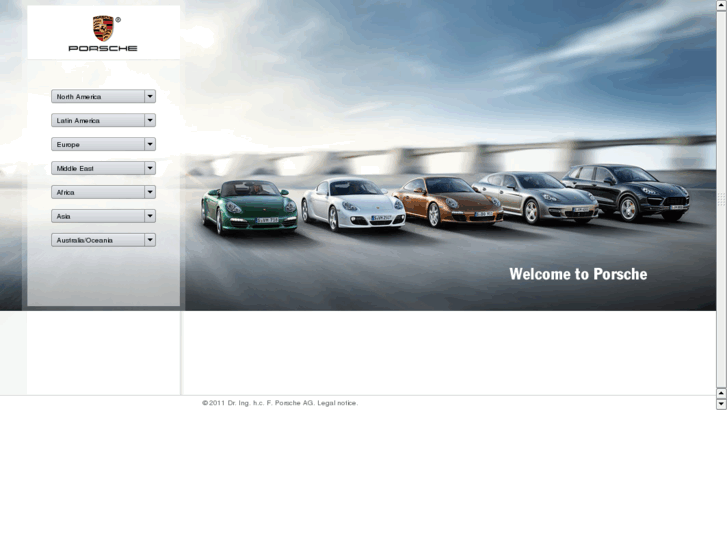Click the lower scrollbar up arrow
This screenshot has width=727, height=545.
coord(721,393)
